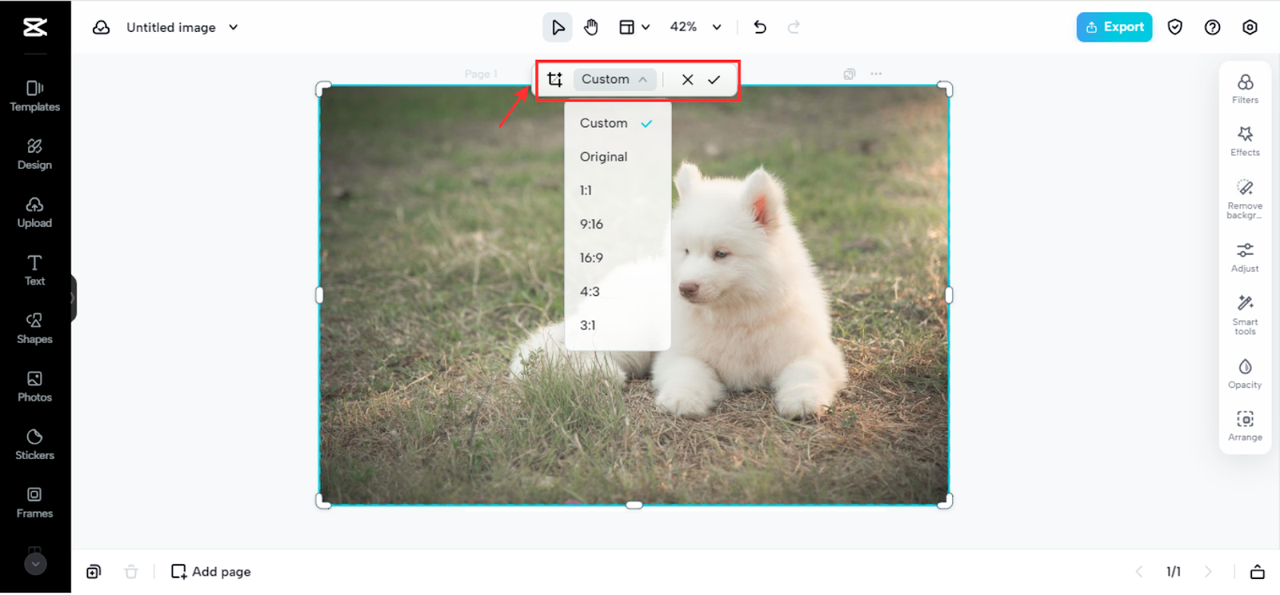Select 4:3 crop ratio option
This screenshot has width=1280, height=595.
click(618, 291)
